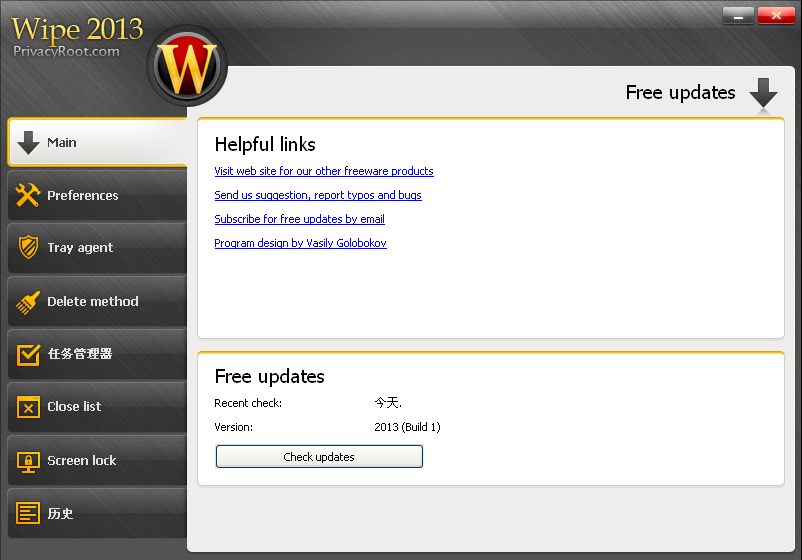Click the Wipe 2013 title text
Viewport: 802px width, 560px height.
[x=77, y=29]
